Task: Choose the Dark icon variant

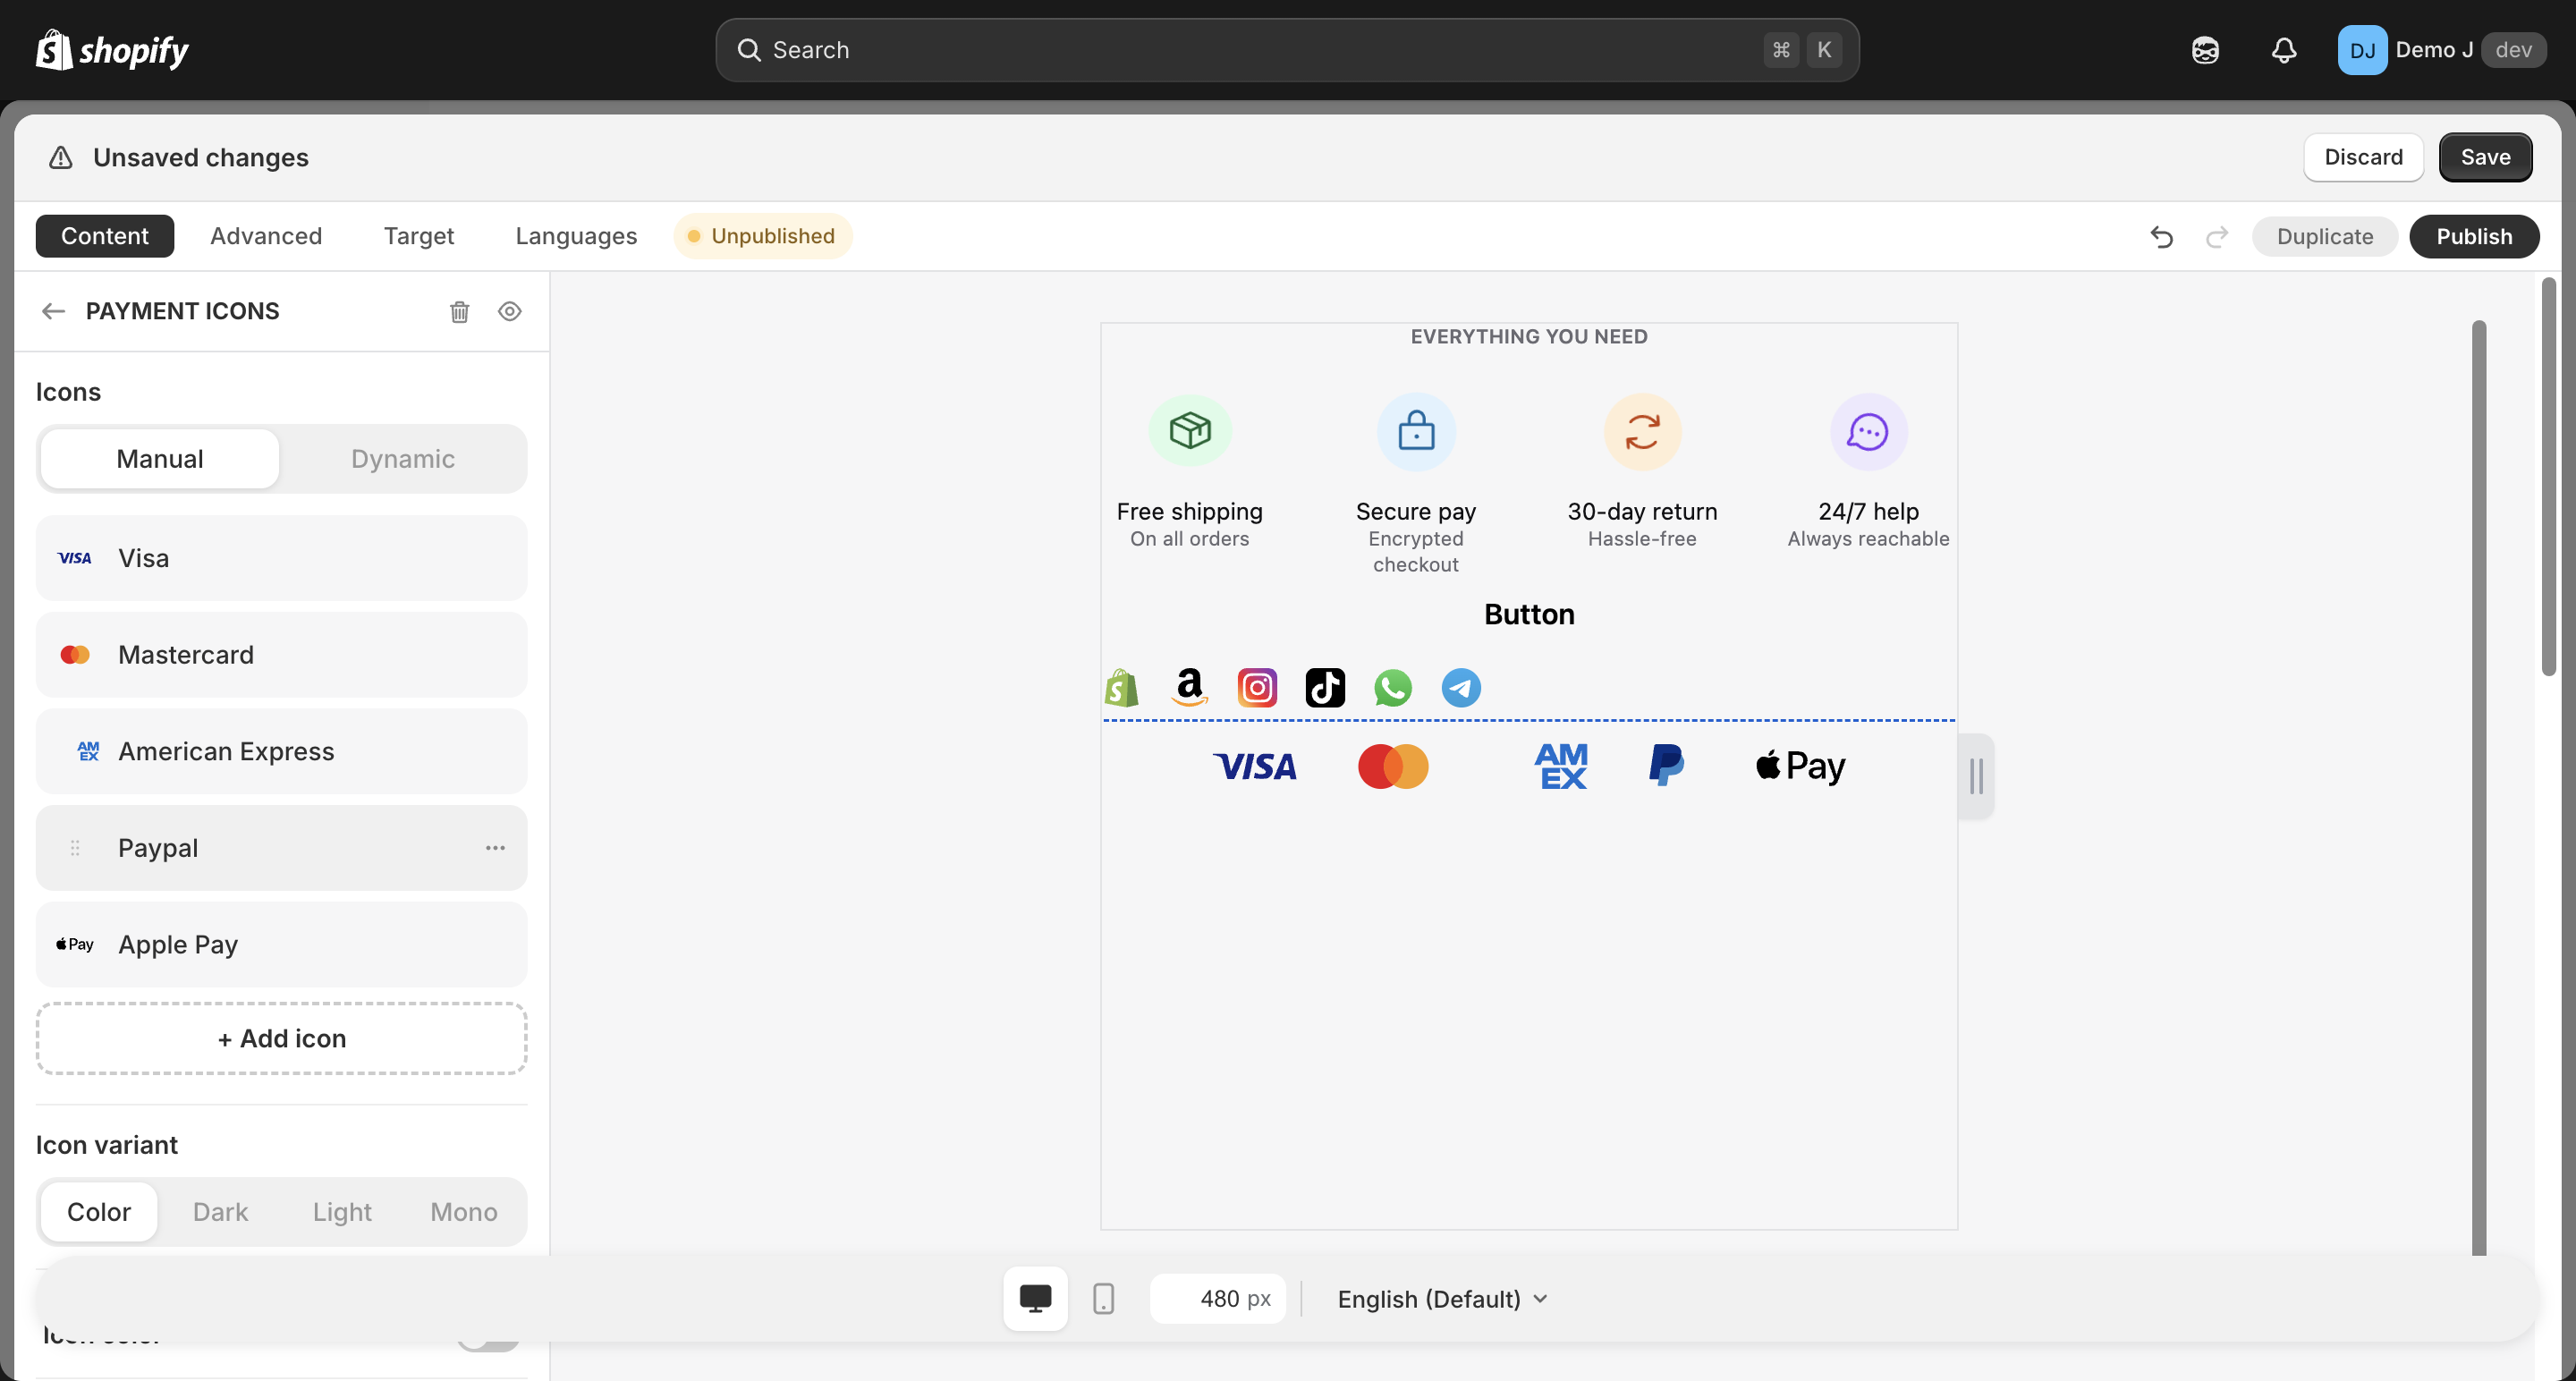Action: (x=220, y=1212)
